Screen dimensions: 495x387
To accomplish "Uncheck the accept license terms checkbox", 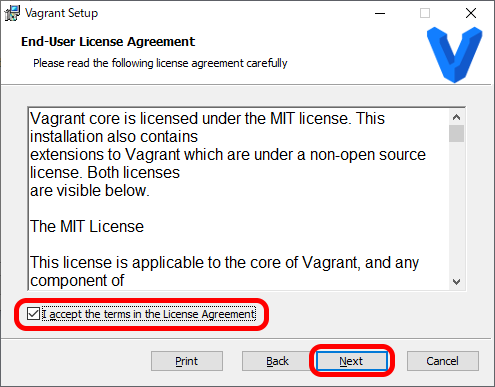I will tap(33, 314).
